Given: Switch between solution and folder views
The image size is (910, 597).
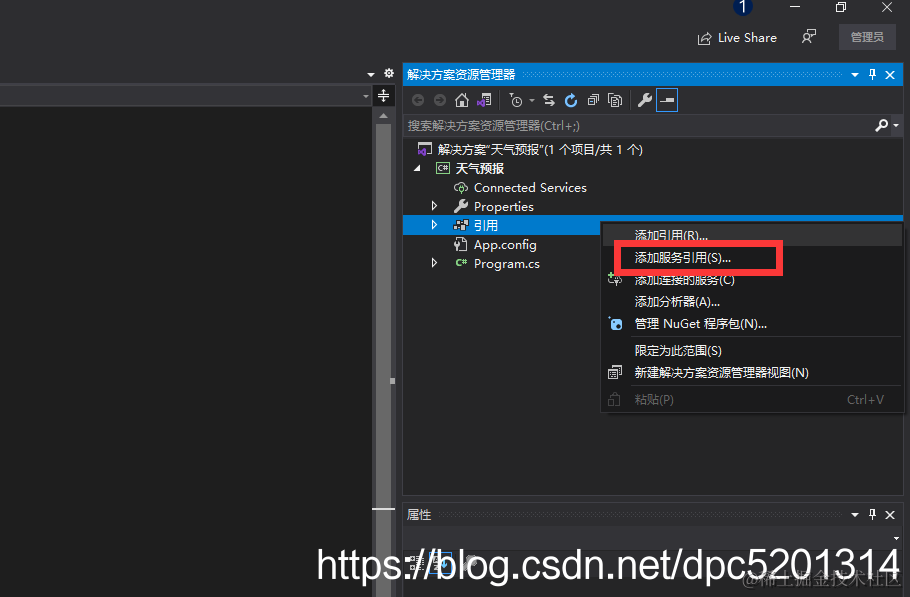Looking at the screenshot, I should (x=484, y=100).
